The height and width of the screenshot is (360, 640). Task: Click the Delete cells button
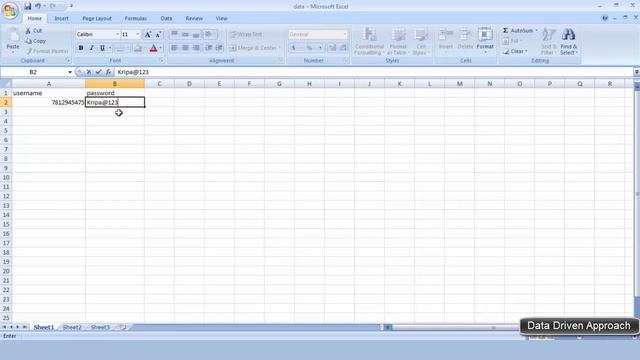[465, 41]
